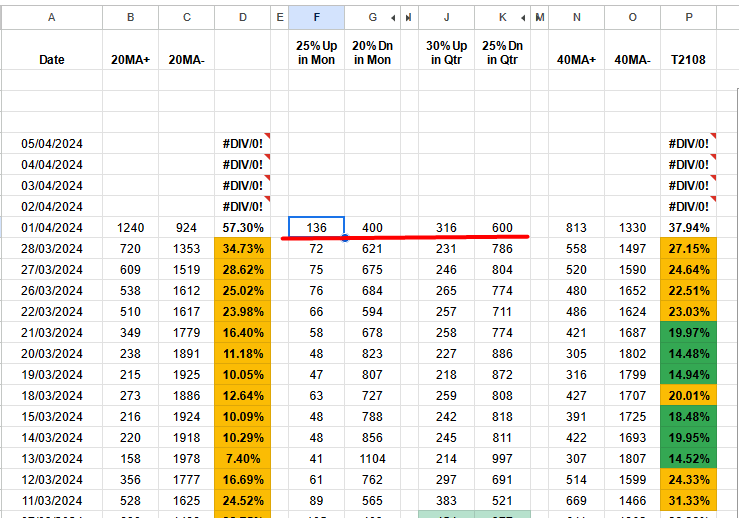The image size is (739, 518).
Task: Select the #DIV/0! cell in column D for 05/04/2024
Action: point(243,143)
